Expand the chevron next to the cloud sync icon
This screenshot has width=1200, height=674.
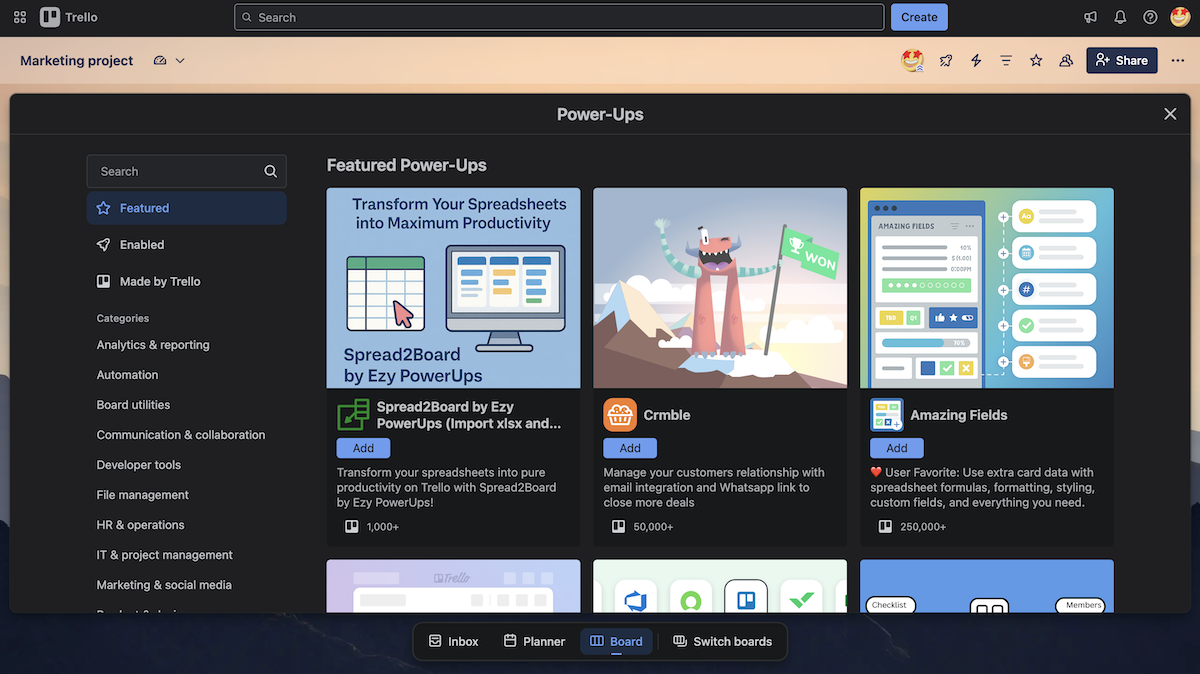coord(181,60)
